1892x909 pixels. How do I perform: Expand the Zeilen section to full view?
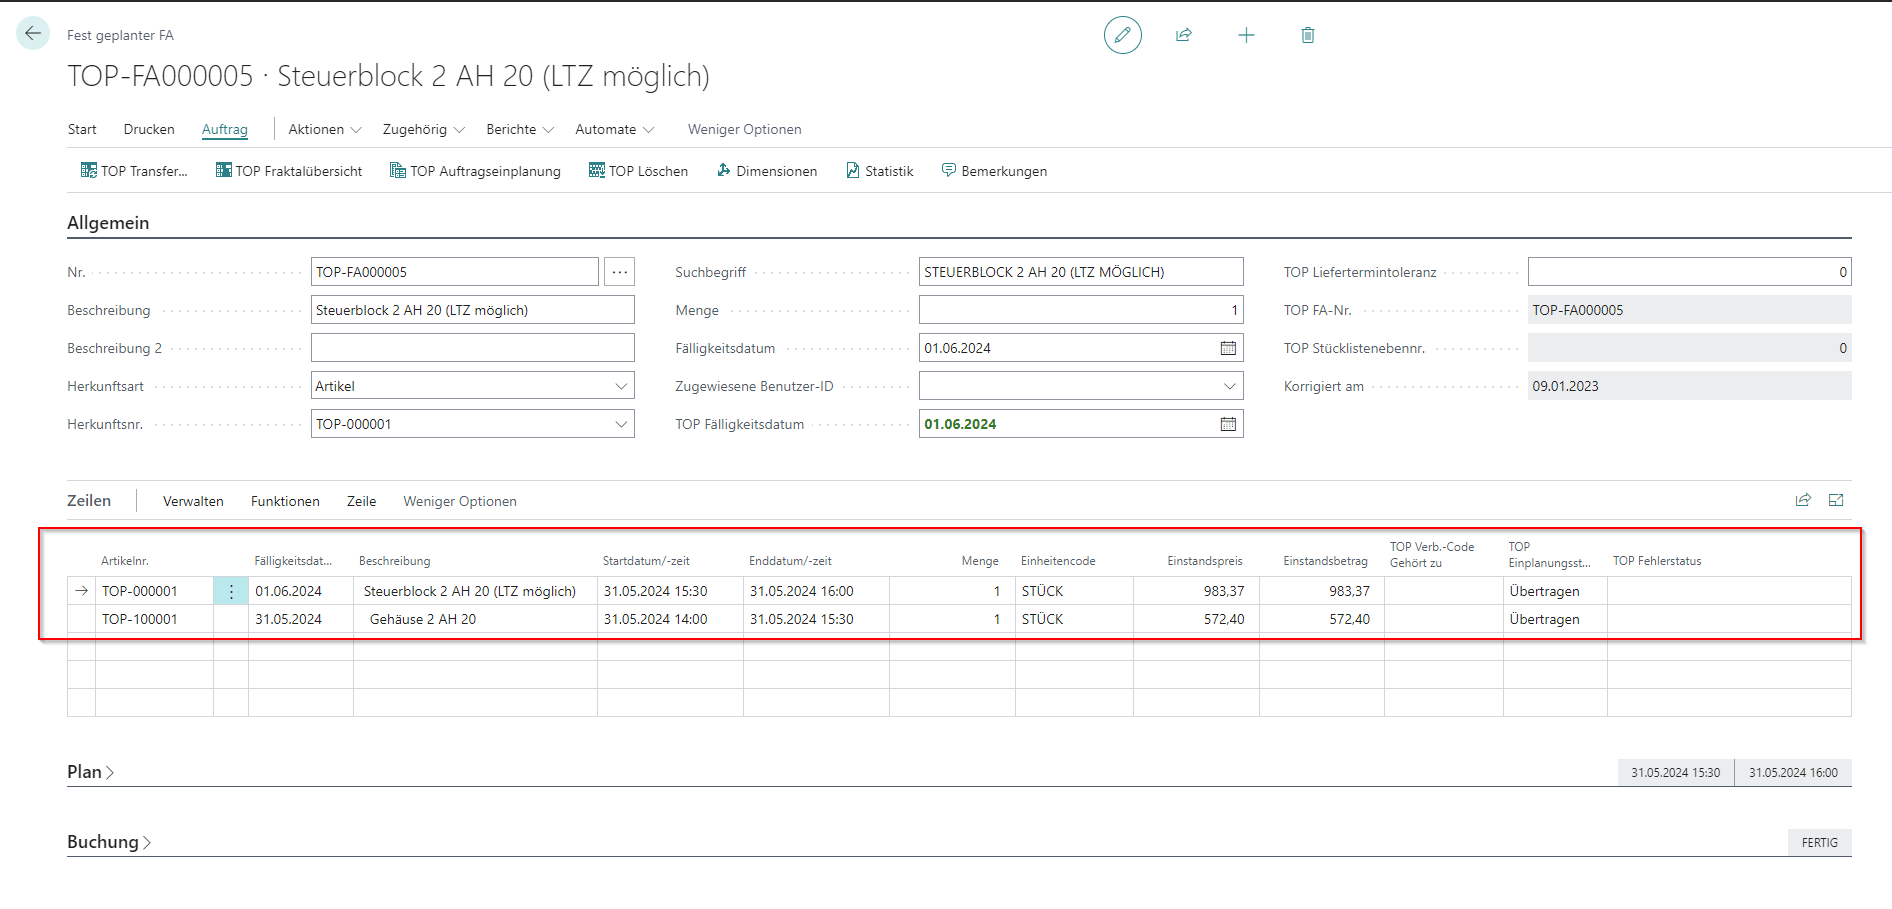[x=1836, y=500]
